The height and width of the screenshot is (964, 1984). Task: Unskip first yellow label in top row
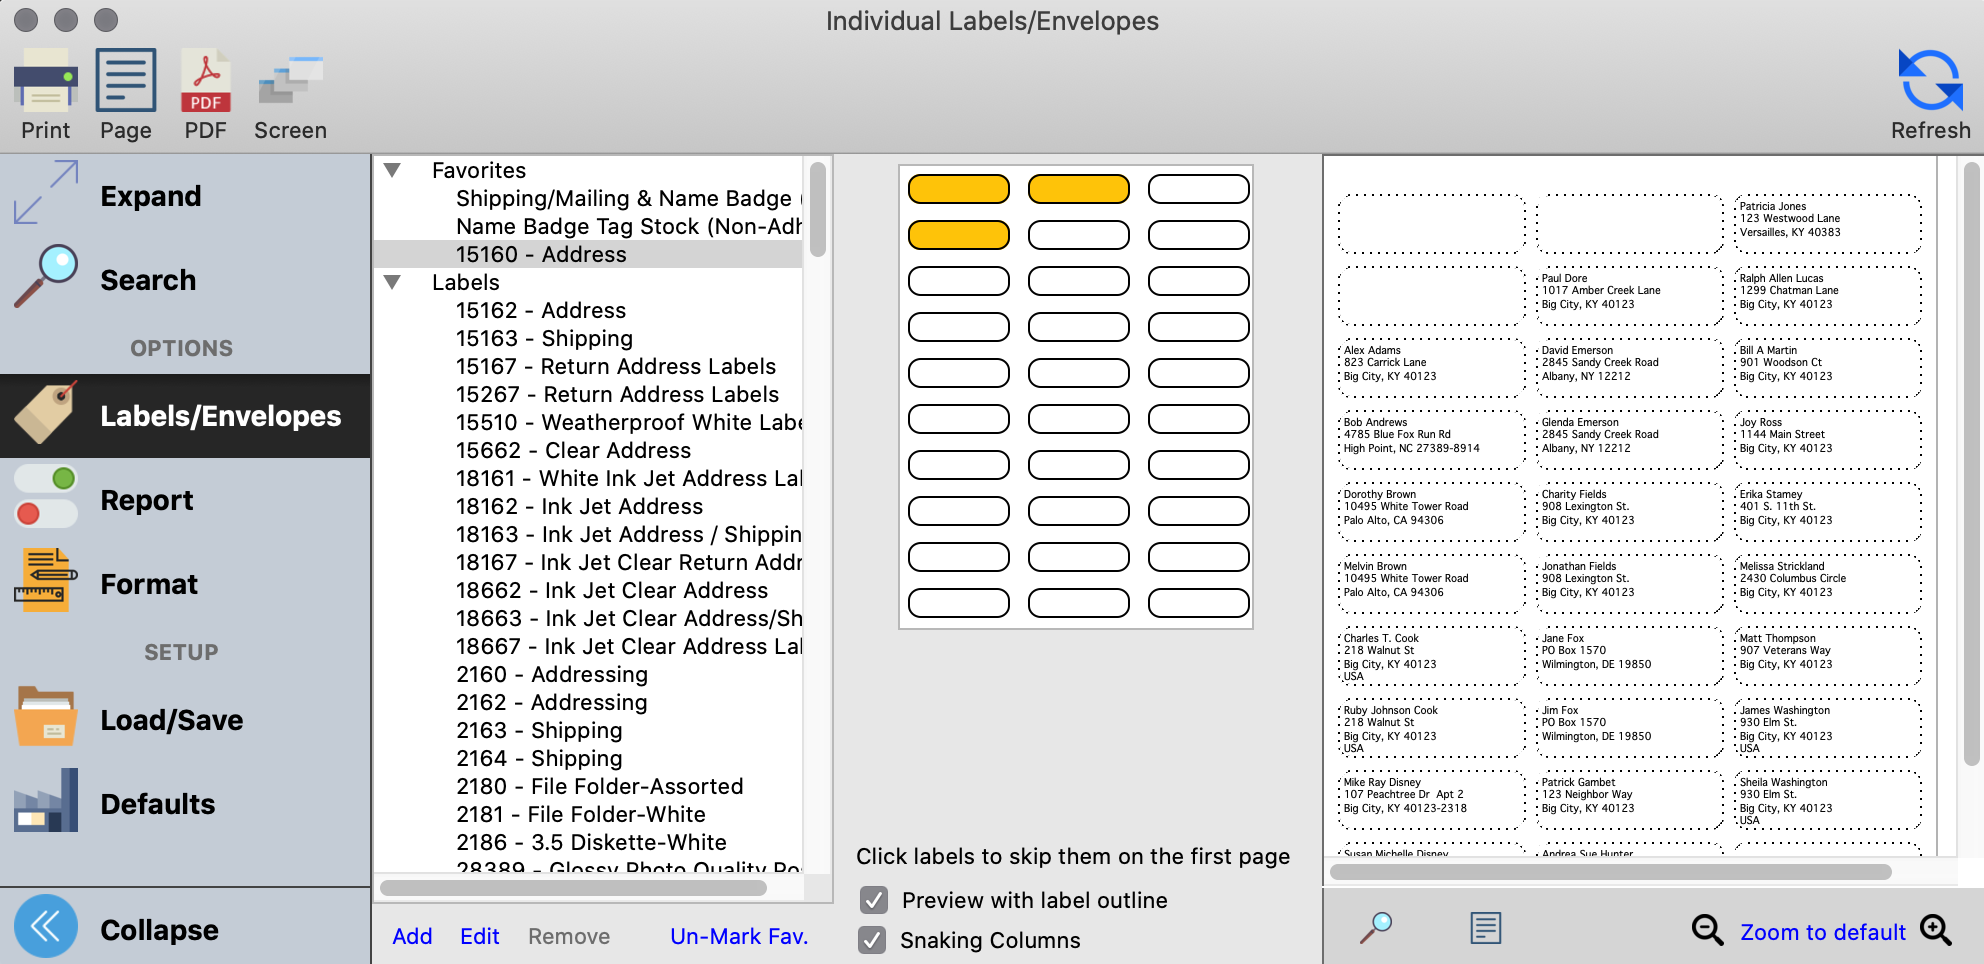point(958,189)
